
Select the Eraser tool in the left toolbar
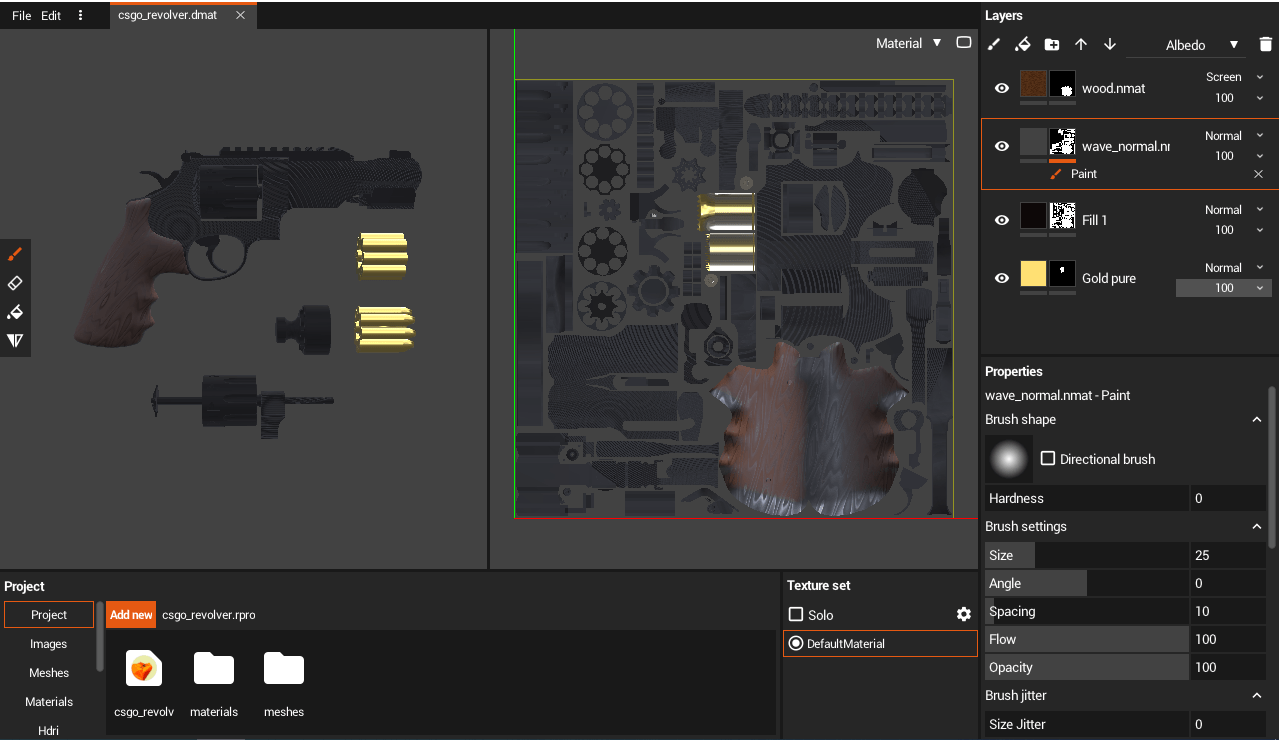coord(15,283)
